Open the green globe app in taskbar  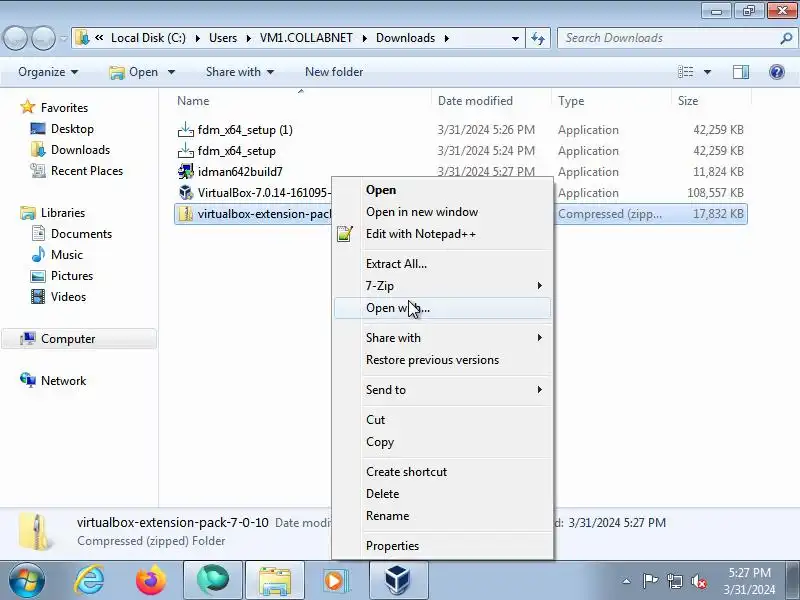[213, 580]
